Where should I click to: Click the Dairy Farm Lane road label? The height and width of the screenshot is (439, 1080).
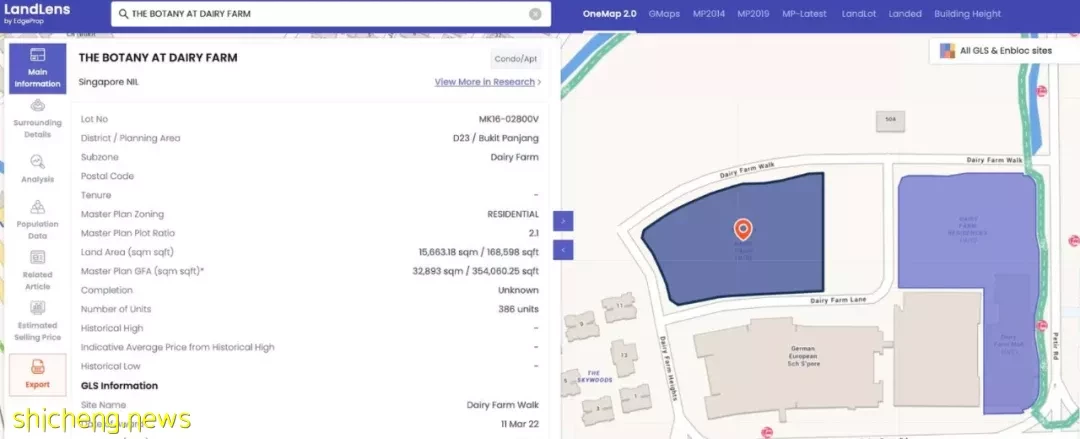coord(838,300)
